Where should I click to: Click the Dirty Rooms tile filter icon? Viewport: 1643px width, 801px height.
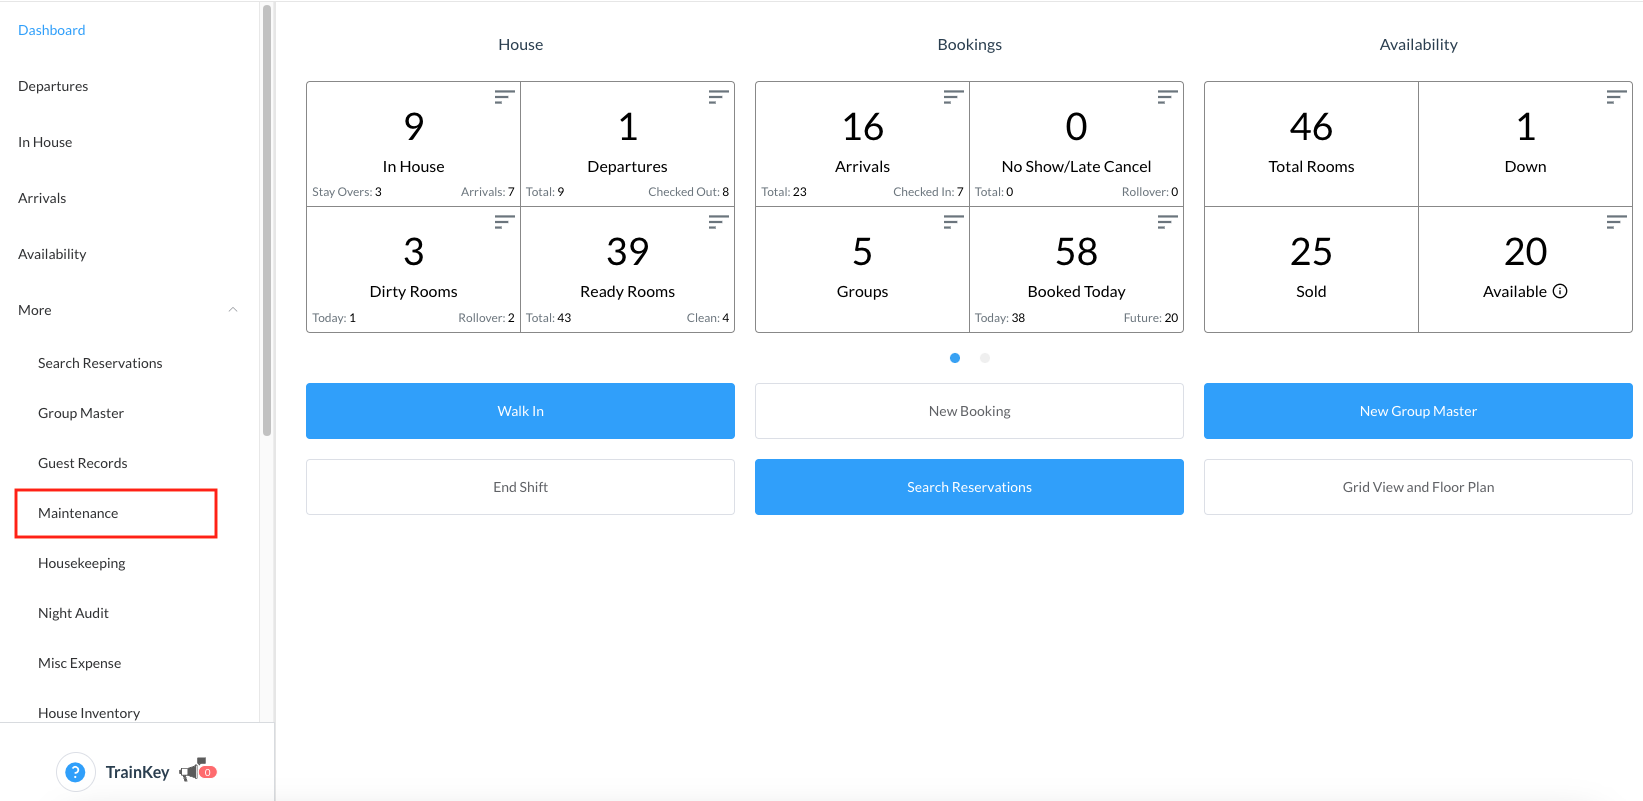coord(504,222)
